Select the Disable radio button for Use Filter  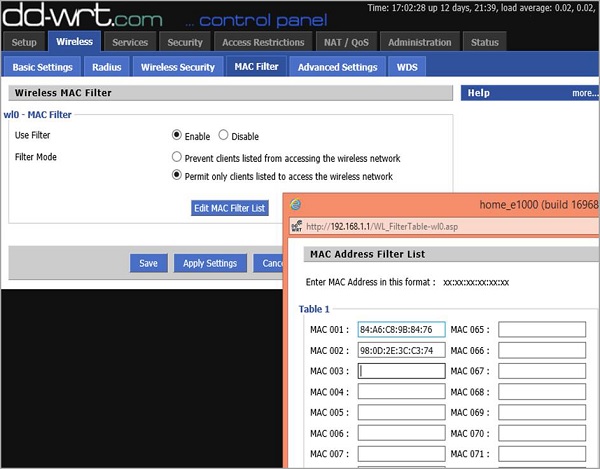tap(223, 136)
